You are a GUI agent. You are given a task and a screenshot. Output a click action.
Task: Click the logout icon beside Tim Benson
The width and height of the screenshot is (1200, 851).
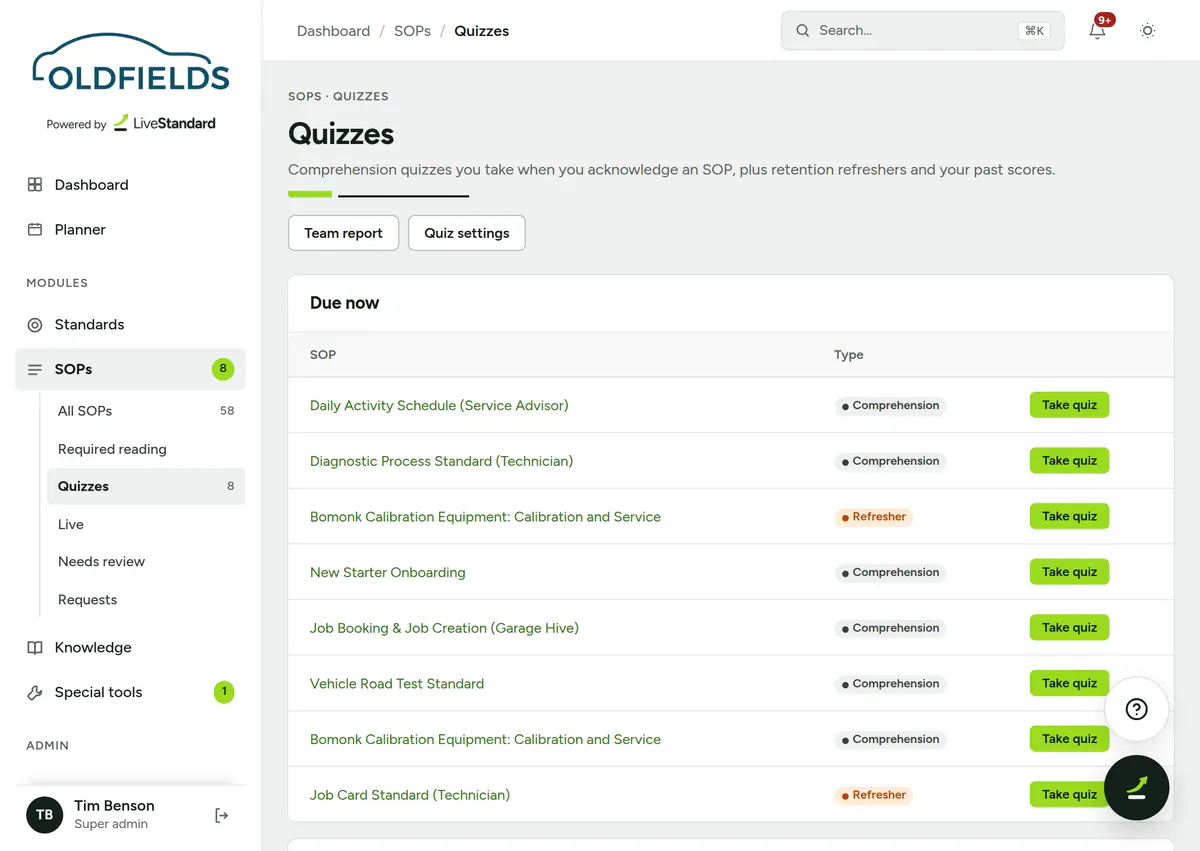222,816
